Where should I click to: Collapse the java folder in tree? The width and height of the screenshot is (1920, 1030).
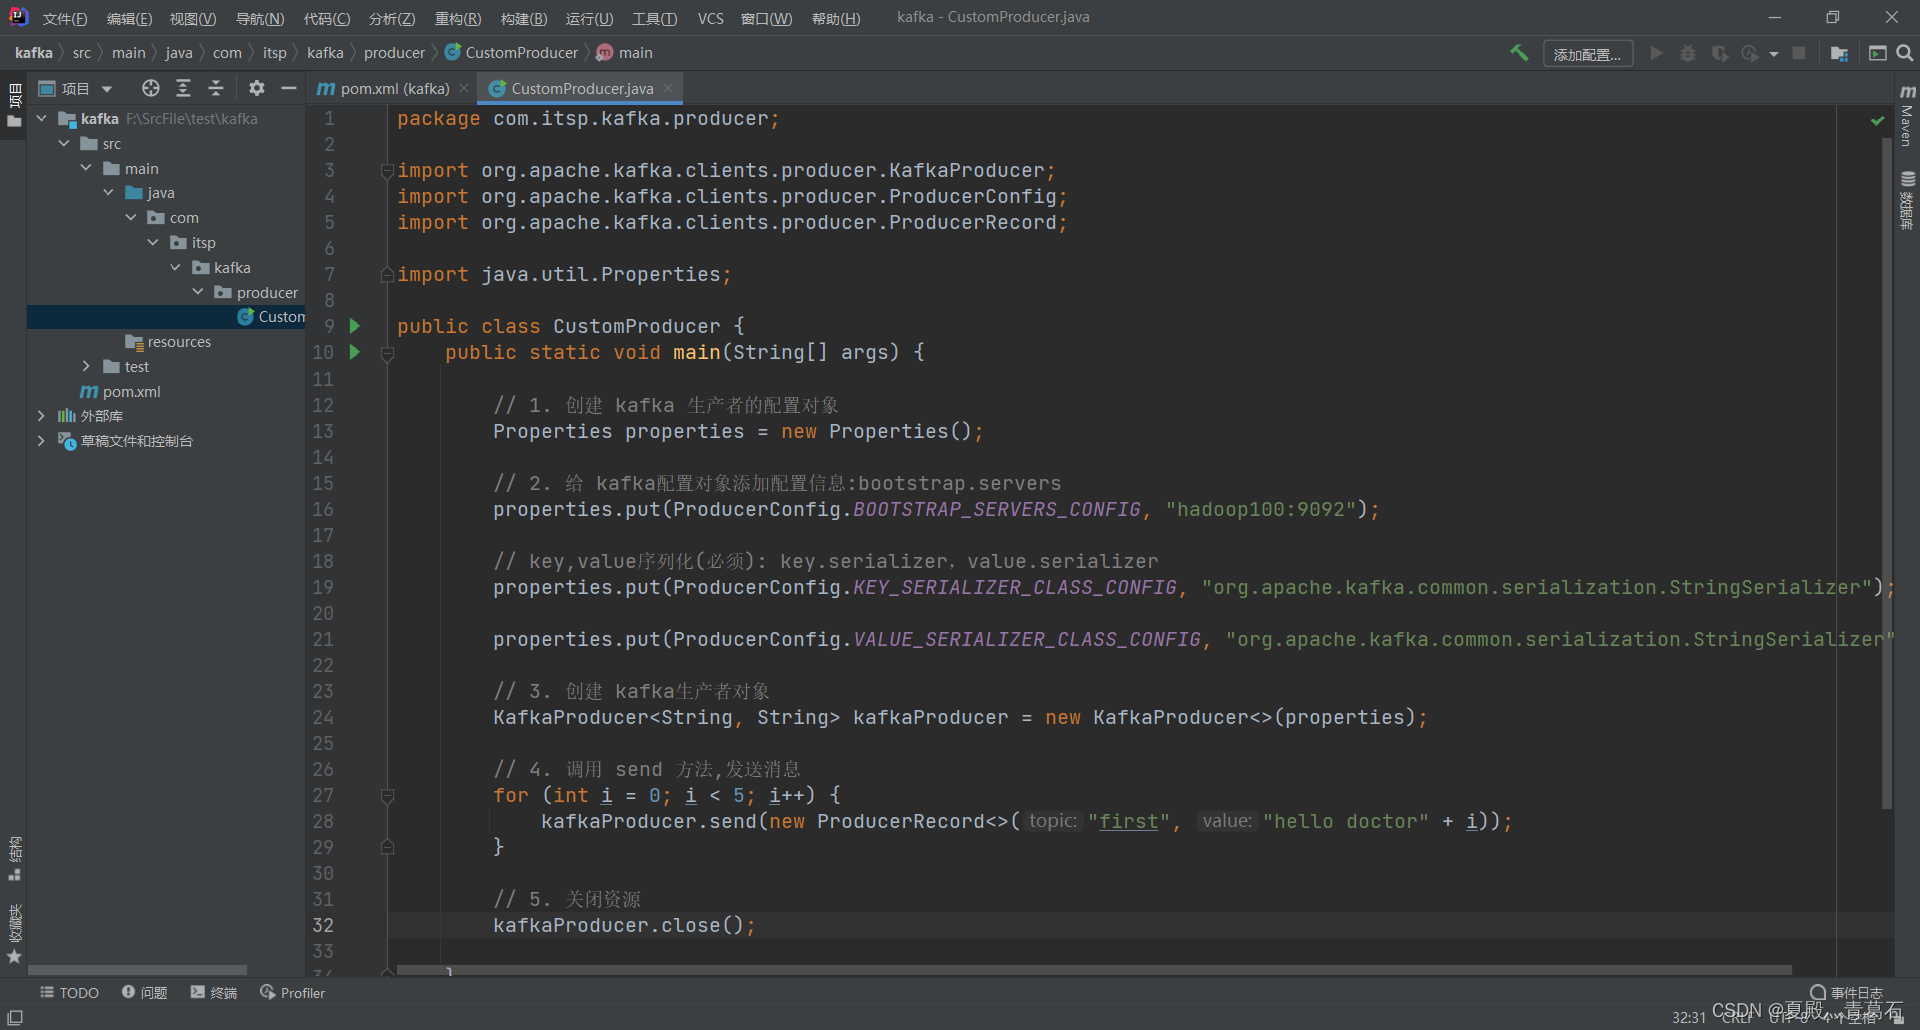[108, 192]
